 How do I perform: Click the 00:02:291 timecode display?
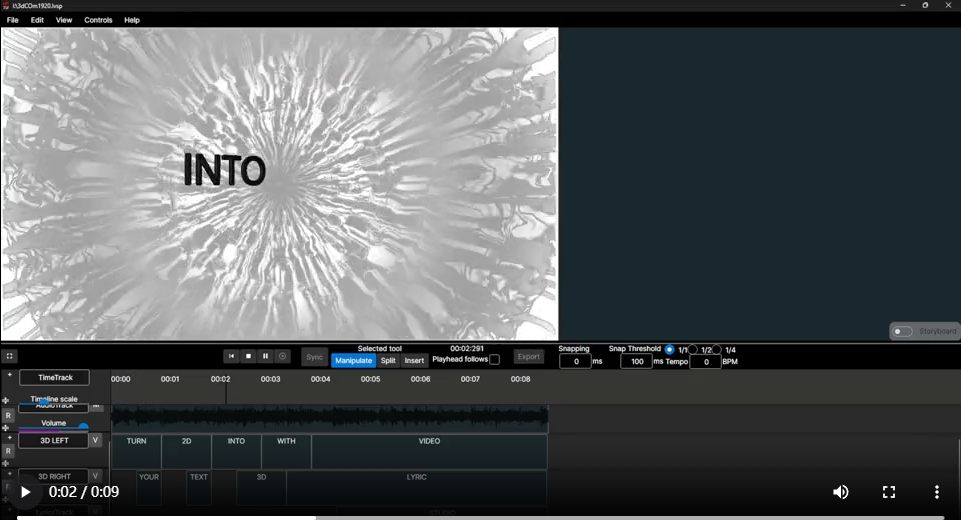click(467, 348)
